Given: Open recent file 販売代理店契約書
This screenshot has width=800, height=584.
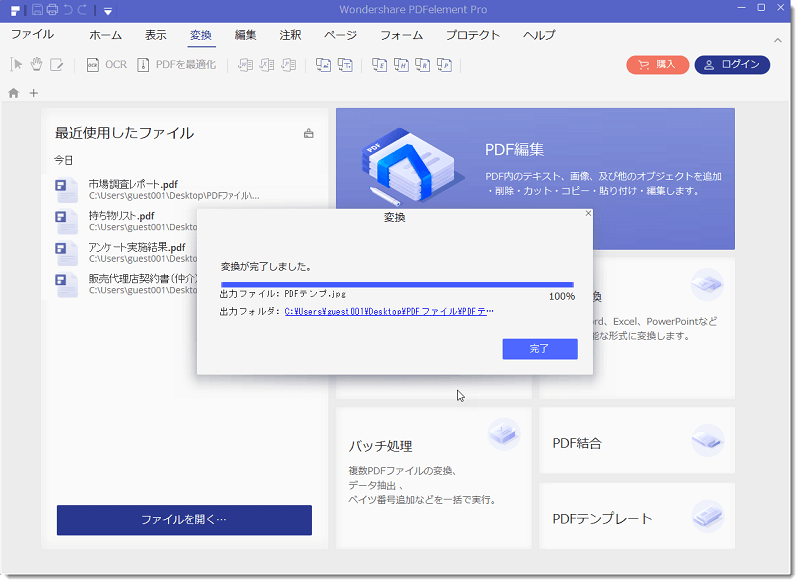Looking at the screenshot, I should tap(124, 284).
